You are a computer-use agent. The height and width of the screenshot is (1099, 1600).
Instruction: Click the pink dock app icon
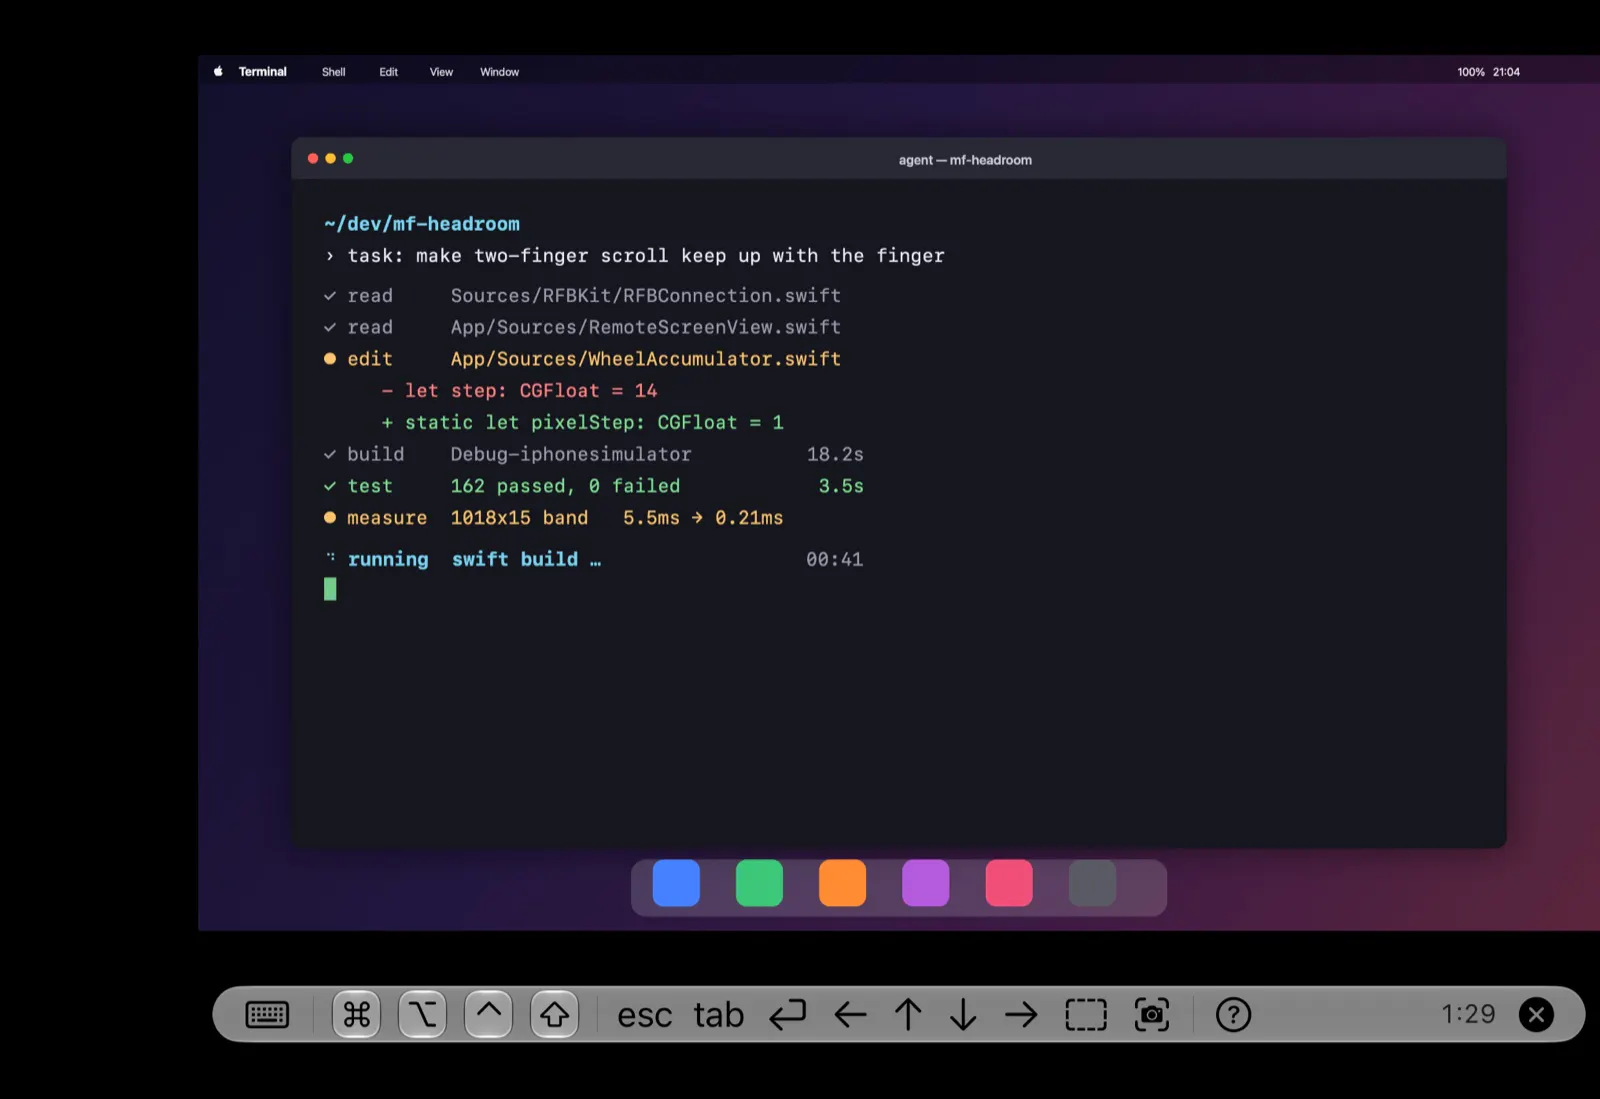coord(1009,883)
